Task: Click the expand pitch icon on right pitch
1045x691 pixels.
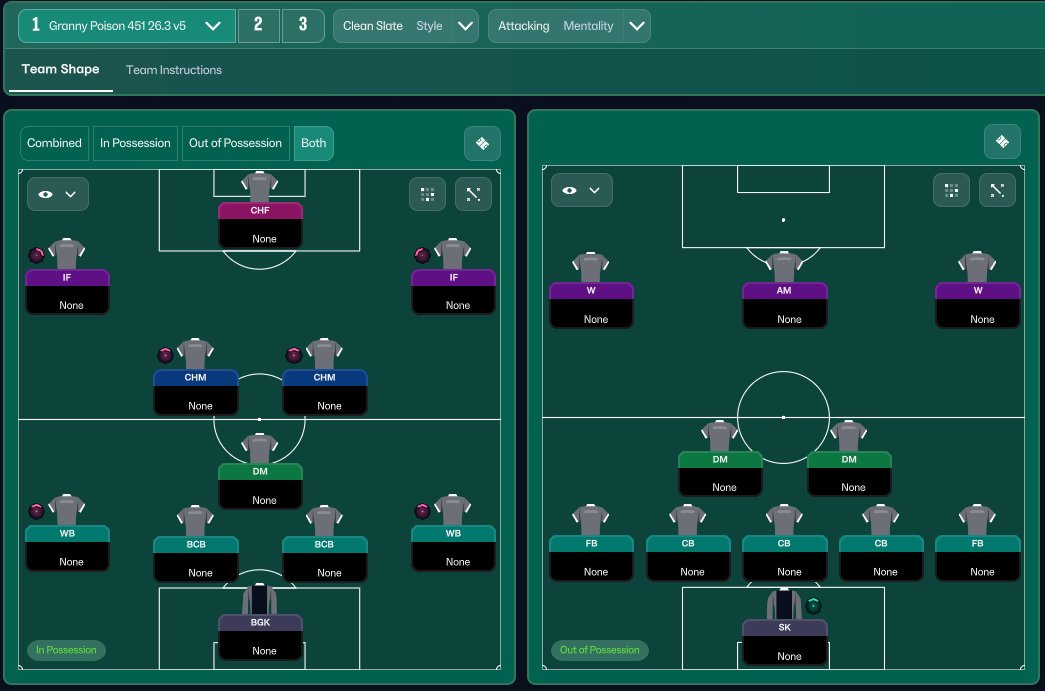Action: tap(997, 191)
